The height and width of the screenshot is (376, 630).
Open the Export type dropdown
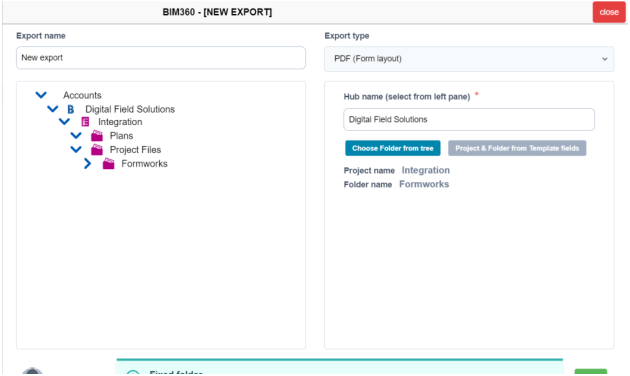coord(469,59)
